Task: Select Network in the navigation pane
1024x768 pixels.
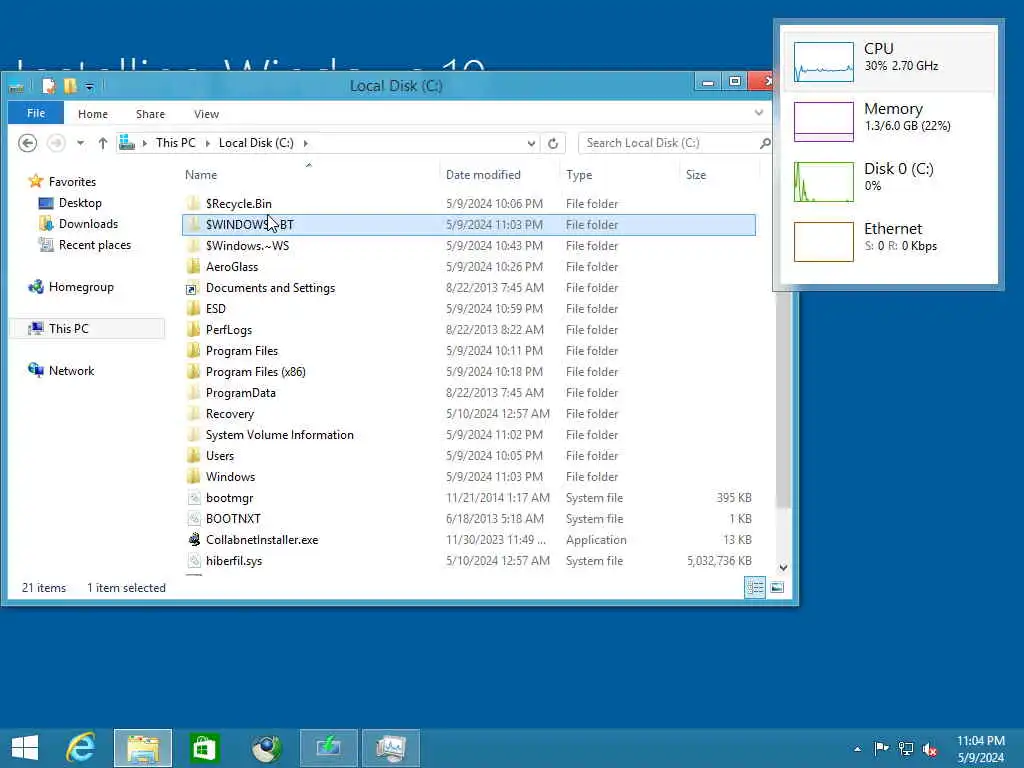Action: pyautogui.click(x=71, y=370)
